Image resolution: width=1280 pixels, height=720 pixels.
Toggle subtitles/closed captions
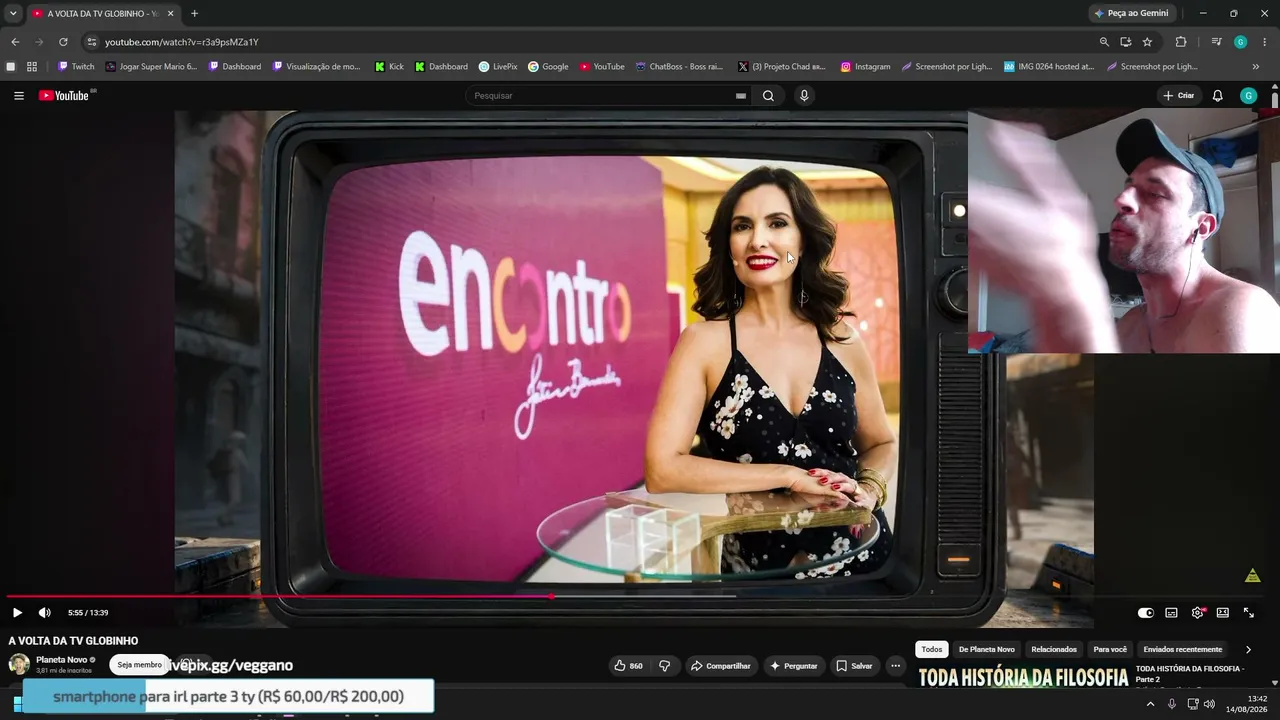[x=1171, y=613]
